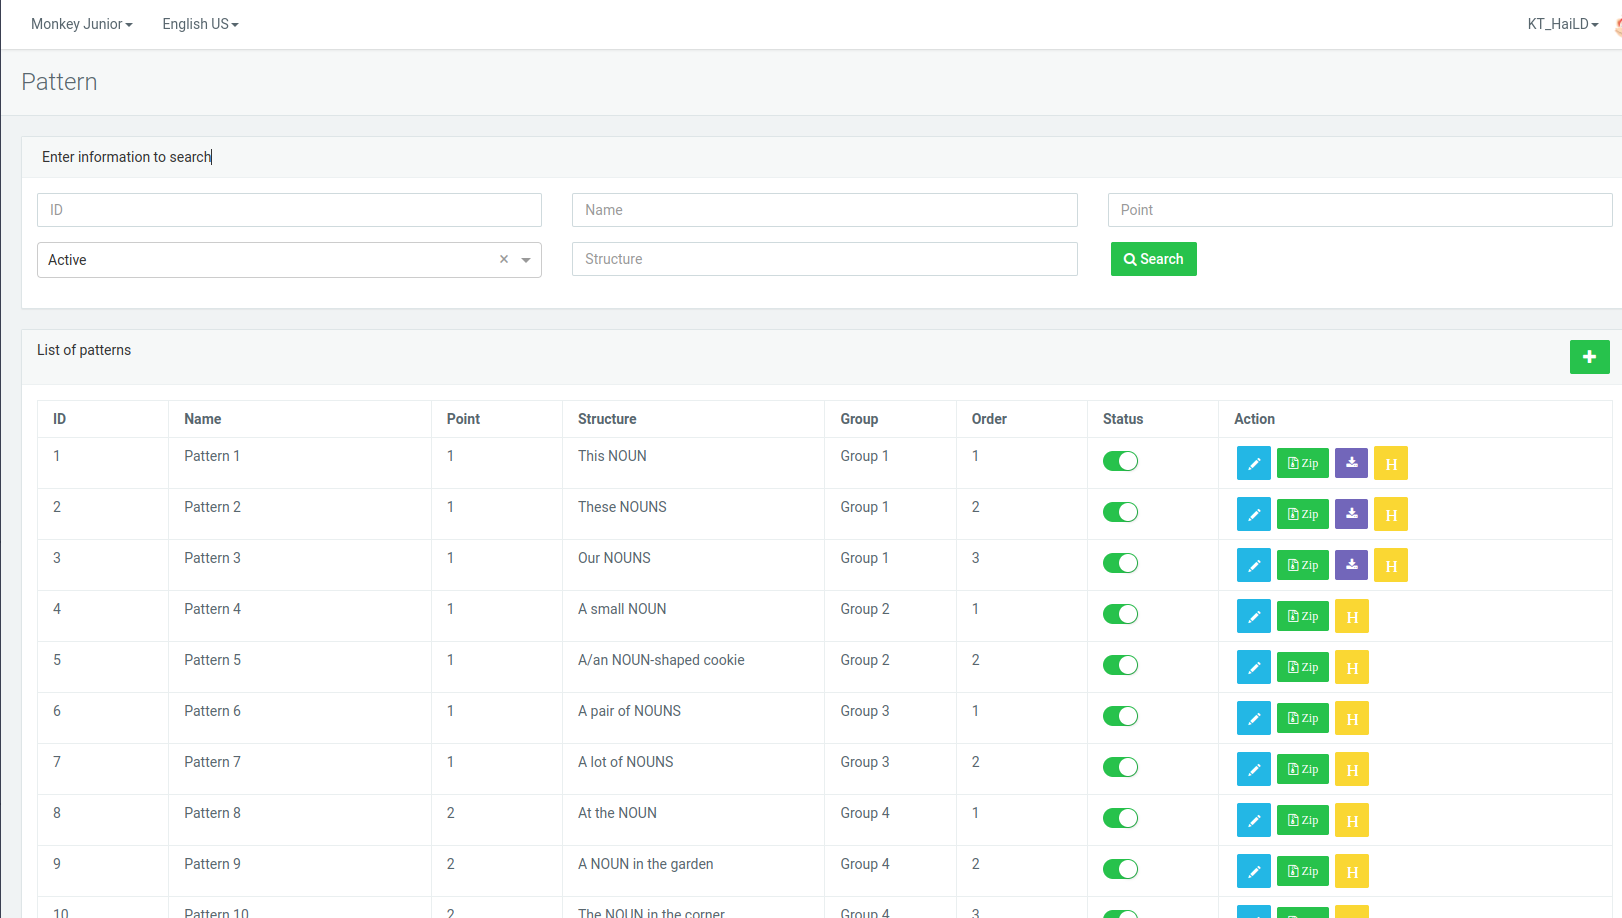Click the yellow H button for Pattern 9
This screenshot has width=1622, height=918.
tap(1352, 871)
